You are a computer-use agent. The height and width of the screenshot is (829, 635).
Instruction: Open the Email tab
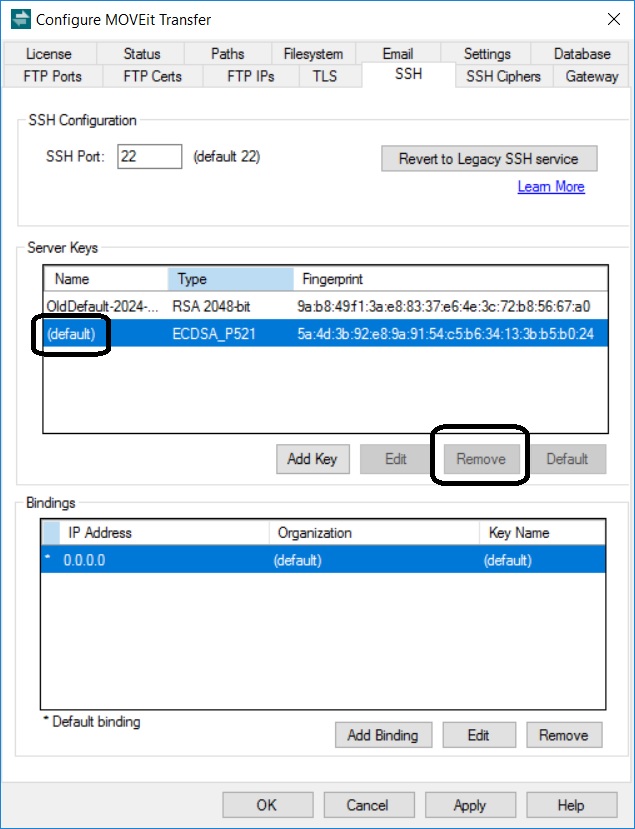click(398, 54)
